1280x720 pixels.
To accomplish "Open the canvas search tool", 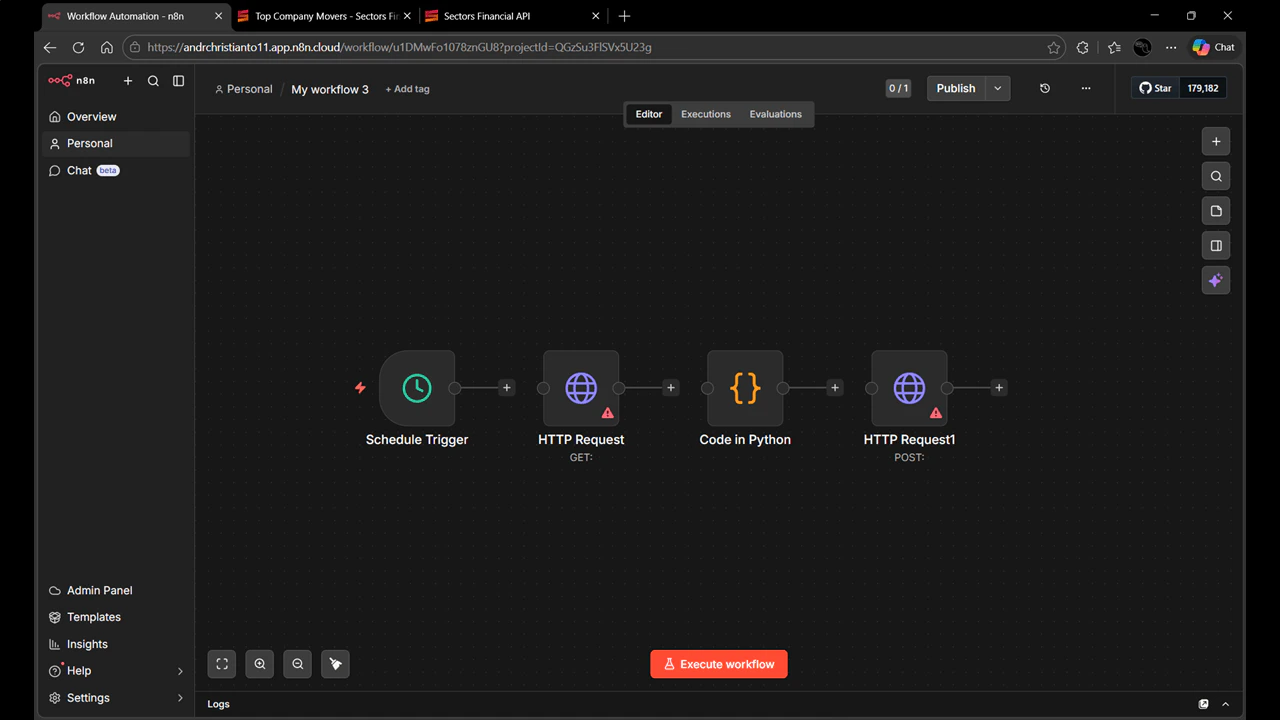I will pos(1216,176).
